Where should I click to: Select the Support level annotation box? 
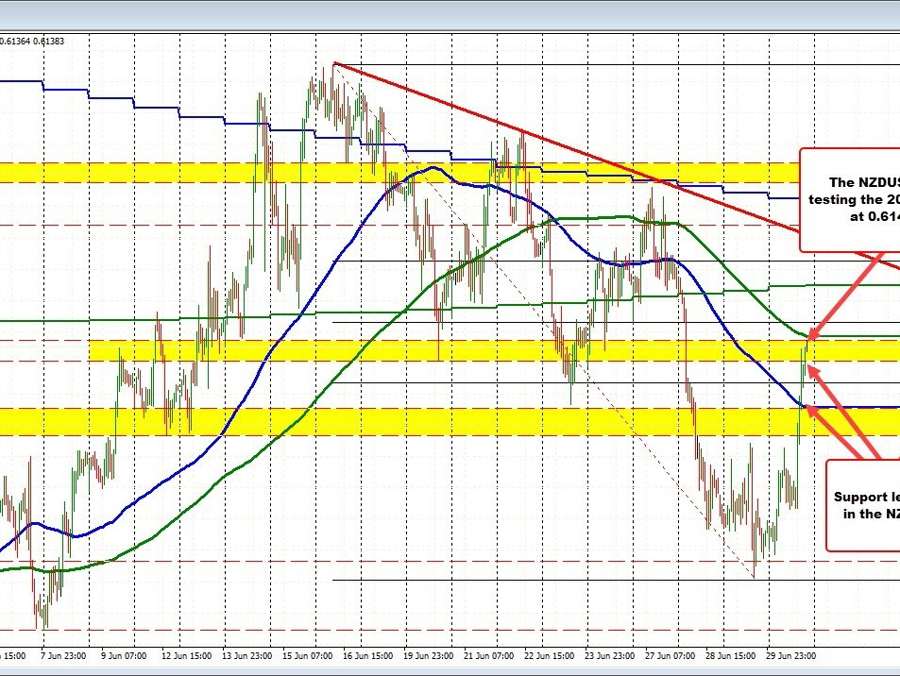click(x=862, y=505)
